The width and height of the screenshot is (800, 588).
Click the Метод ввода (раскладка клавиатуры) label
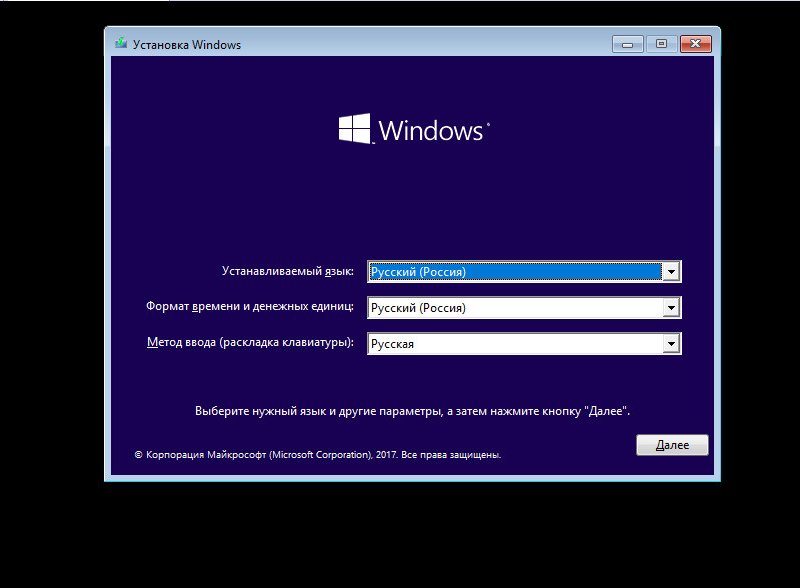coord(250,342)
